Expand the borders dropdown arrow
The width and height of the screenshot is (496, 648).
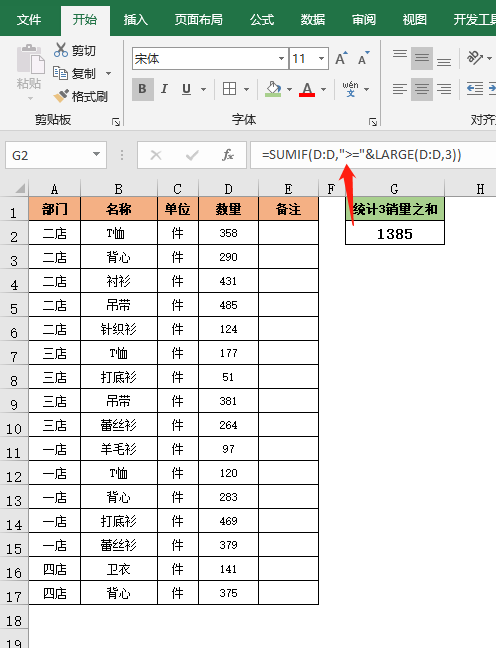click(x=247, y=89)
